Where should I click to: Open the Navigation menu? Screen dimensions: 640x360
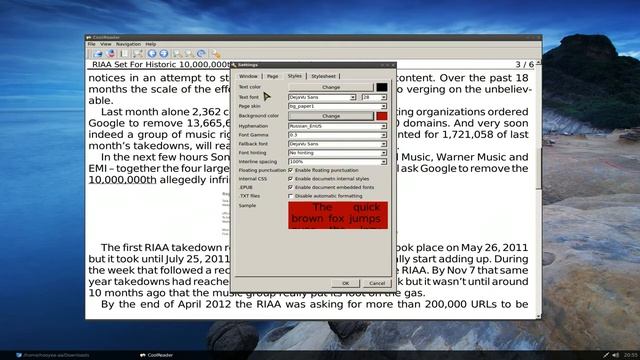click(128, 44)
